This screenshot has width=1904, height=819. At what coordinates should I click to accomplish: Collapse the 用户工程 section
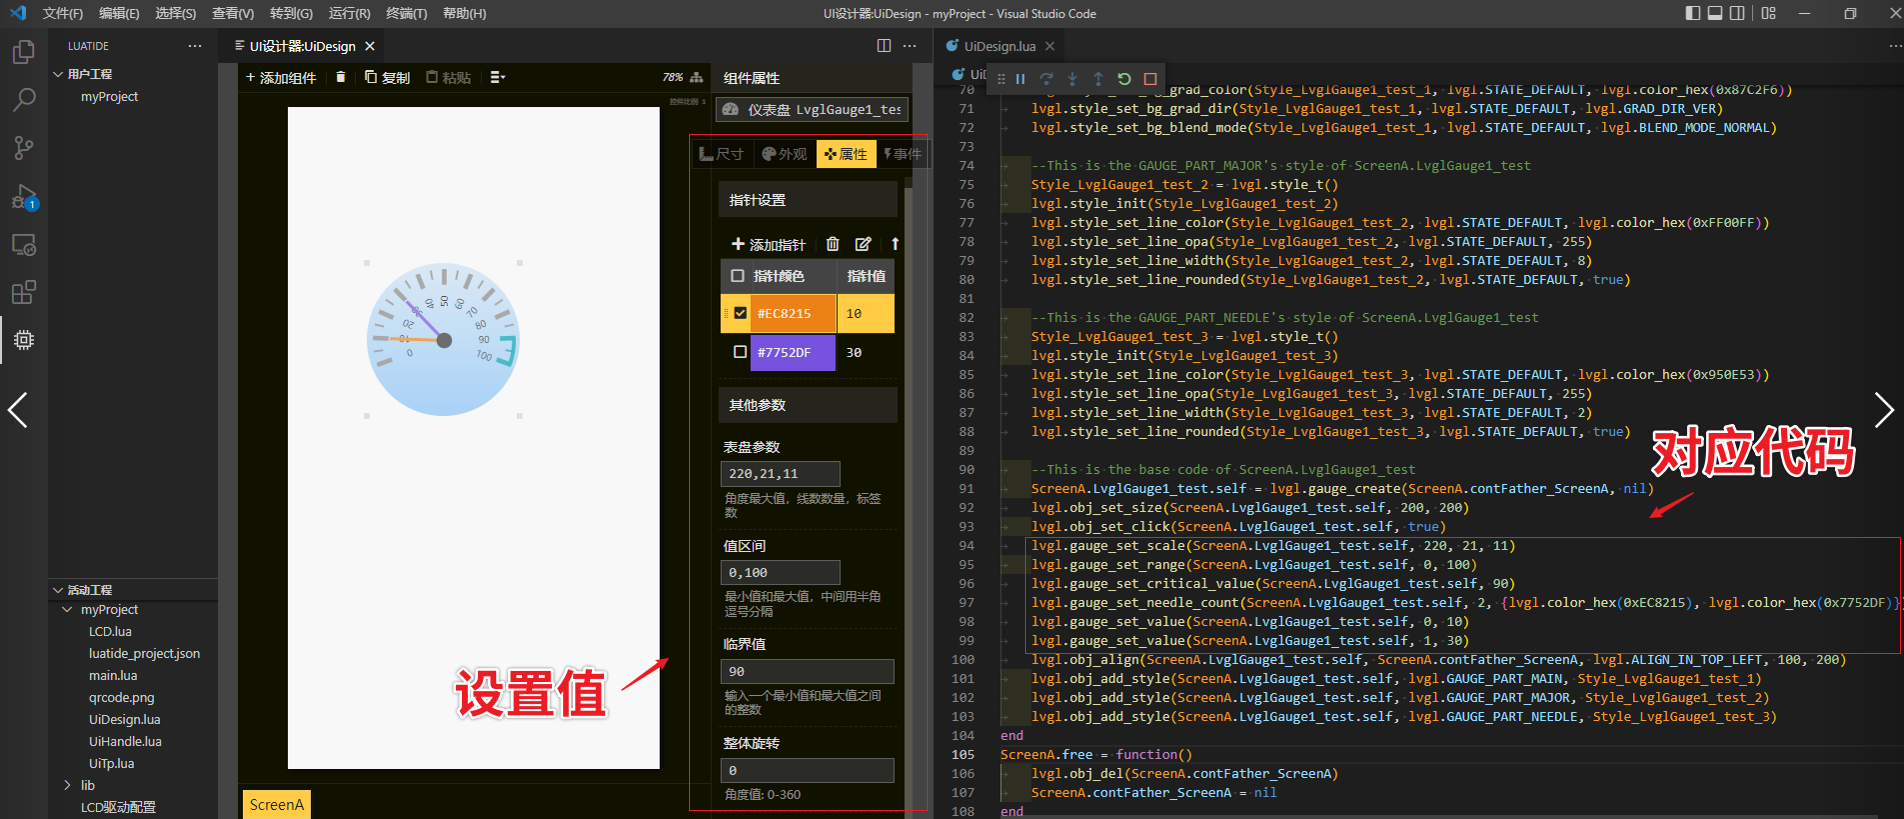tap(58, 74)
